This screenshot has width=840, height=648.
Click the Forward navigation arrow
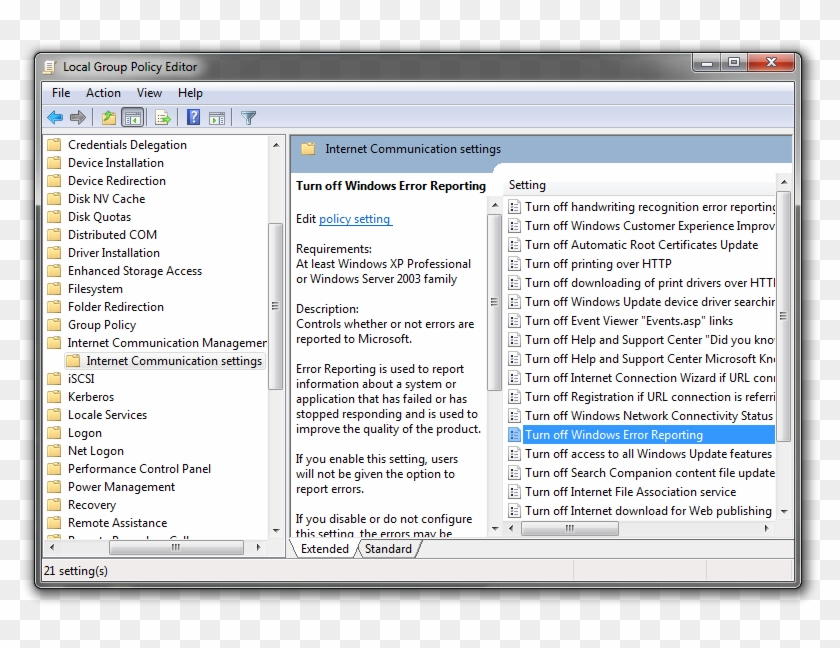click(x=79, y=117)
